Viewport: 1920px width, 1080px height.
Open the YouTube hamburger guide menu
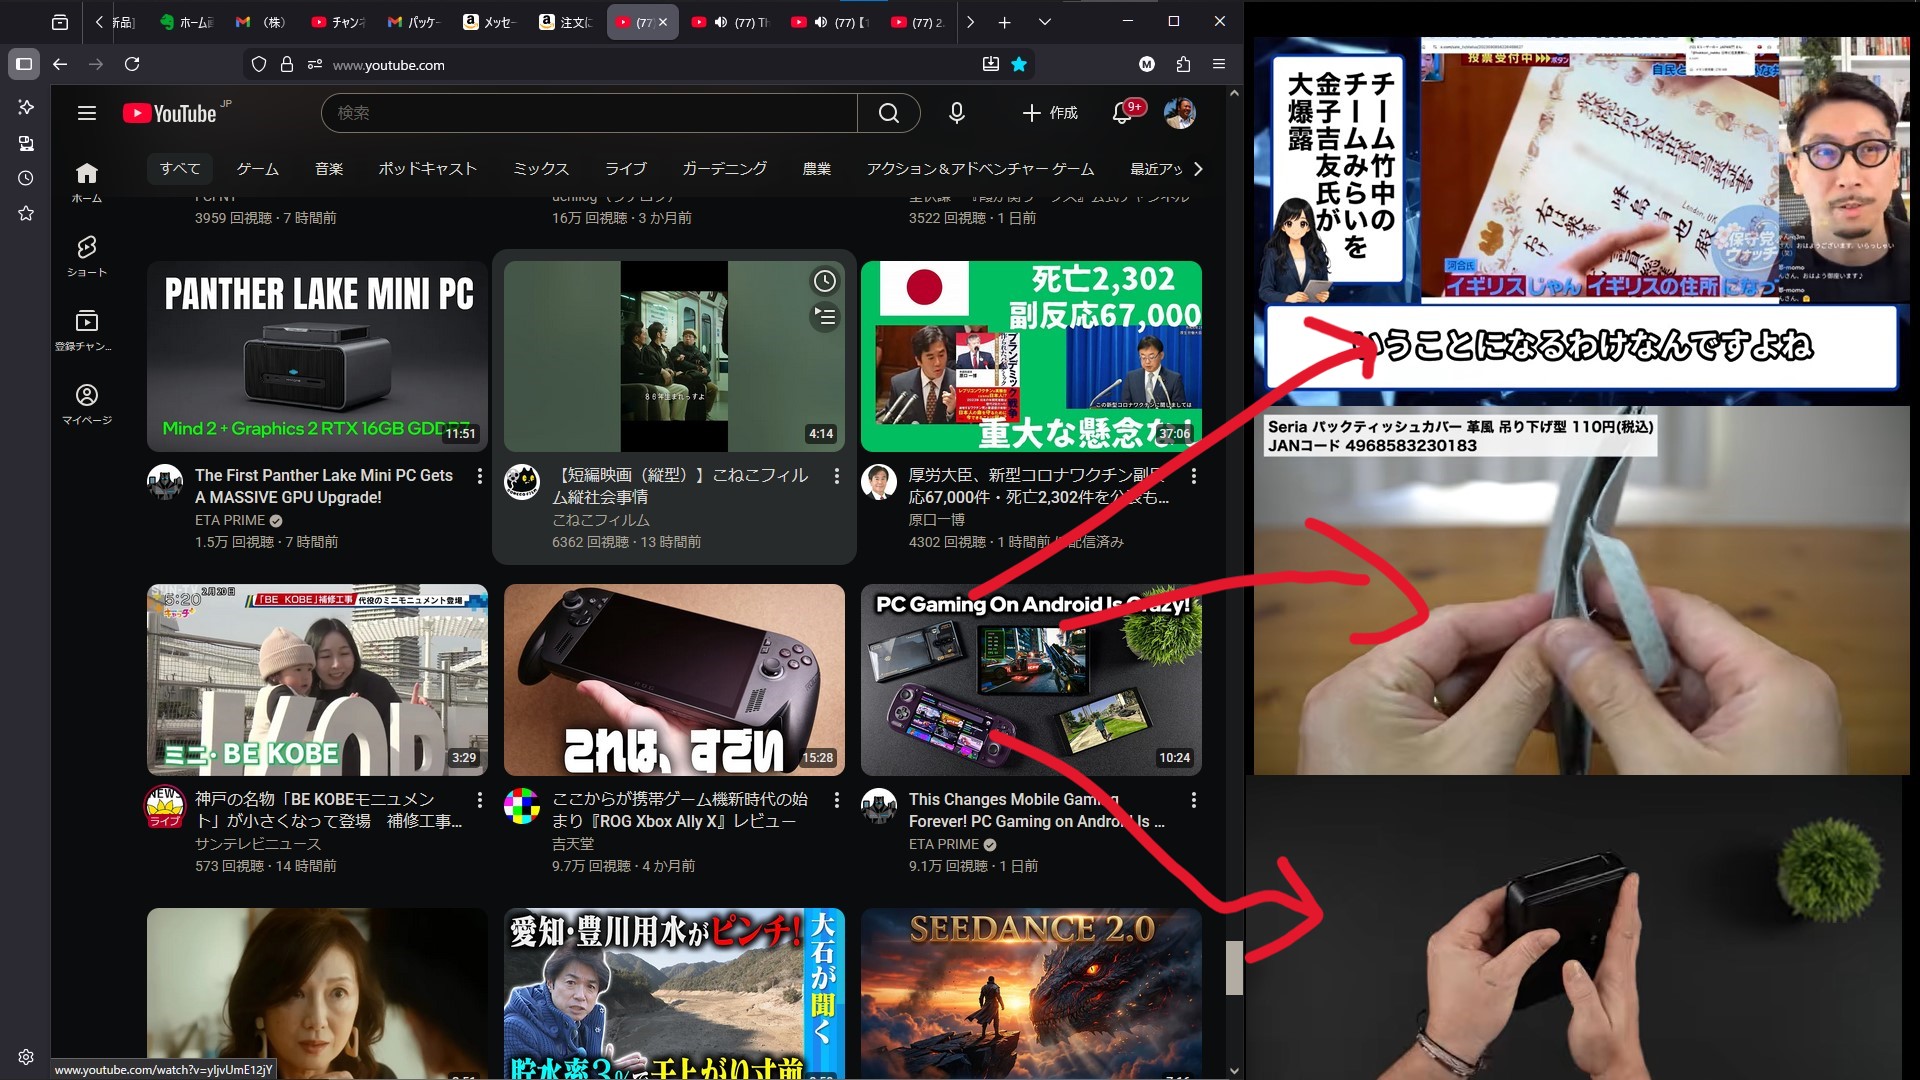(87, 113)
